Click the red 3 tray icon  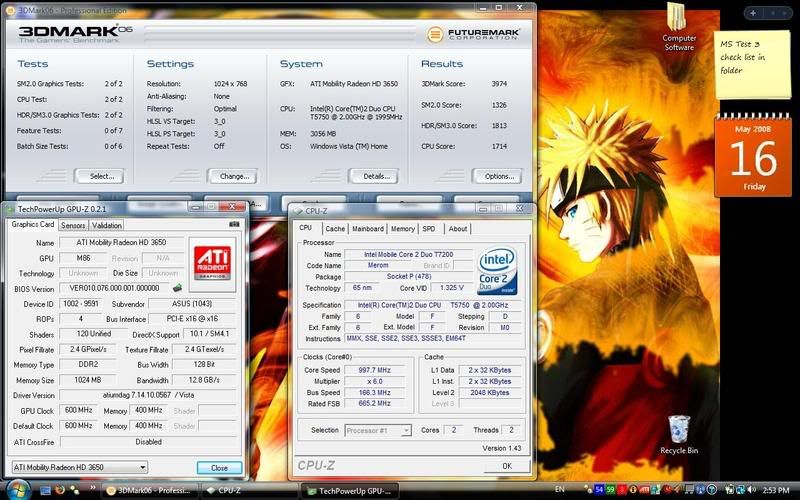click(621, 490)
